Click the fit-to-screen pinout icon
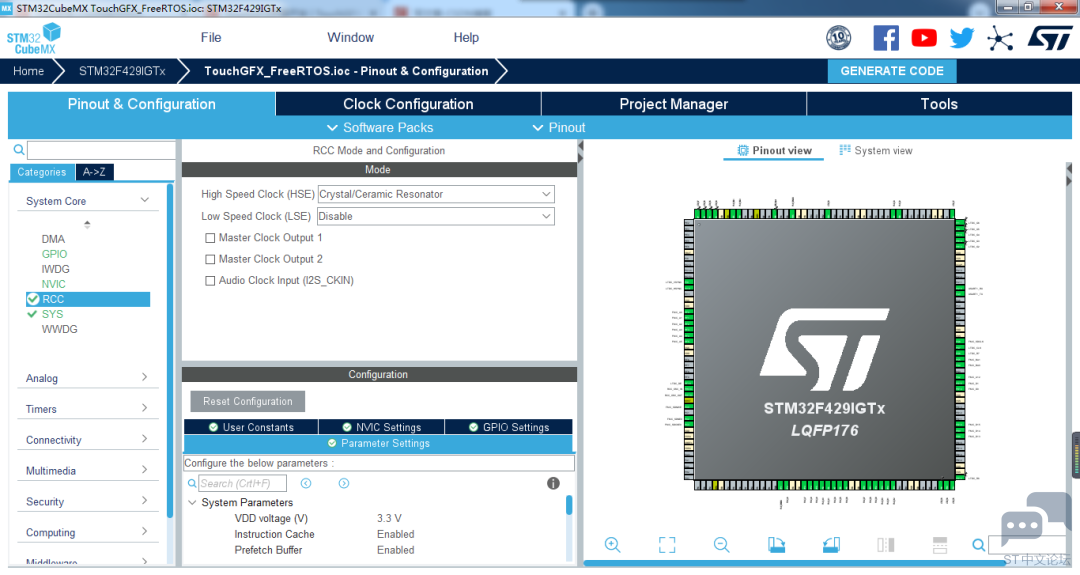Screen dimensions: 1080x575 [x=667, y=545]
